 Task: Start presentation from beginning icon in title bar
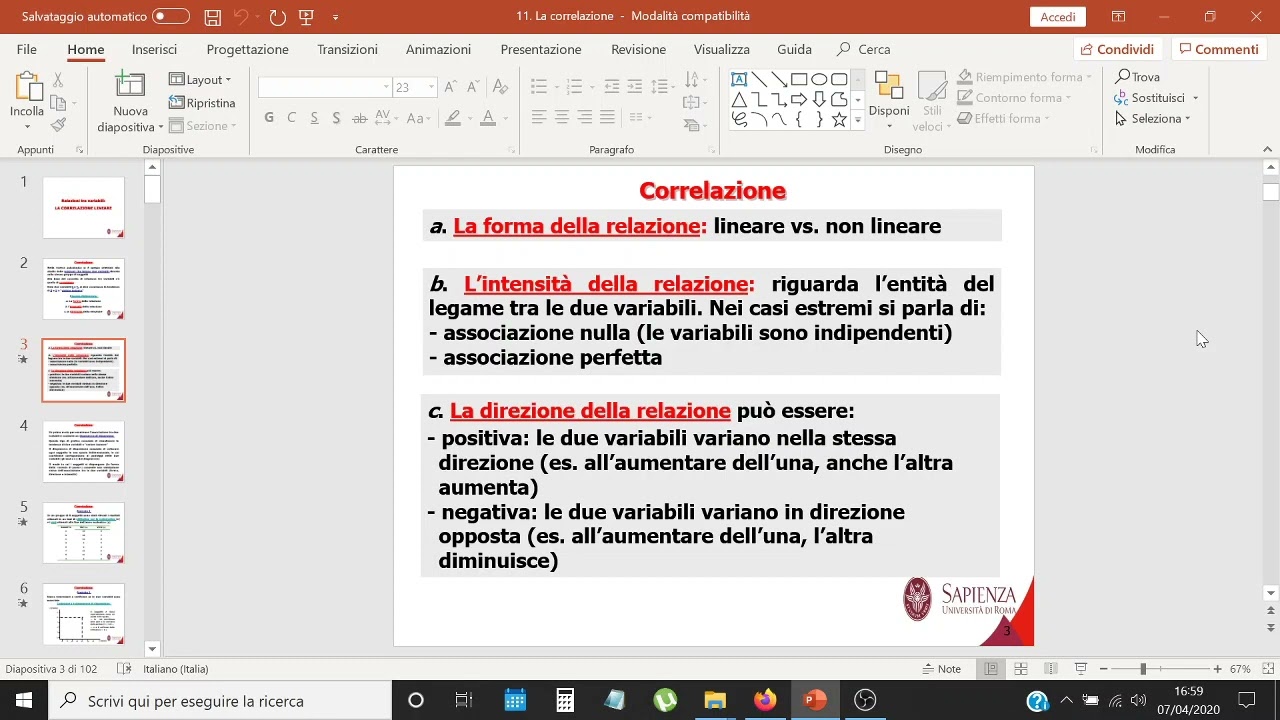(x=306, y=17)
